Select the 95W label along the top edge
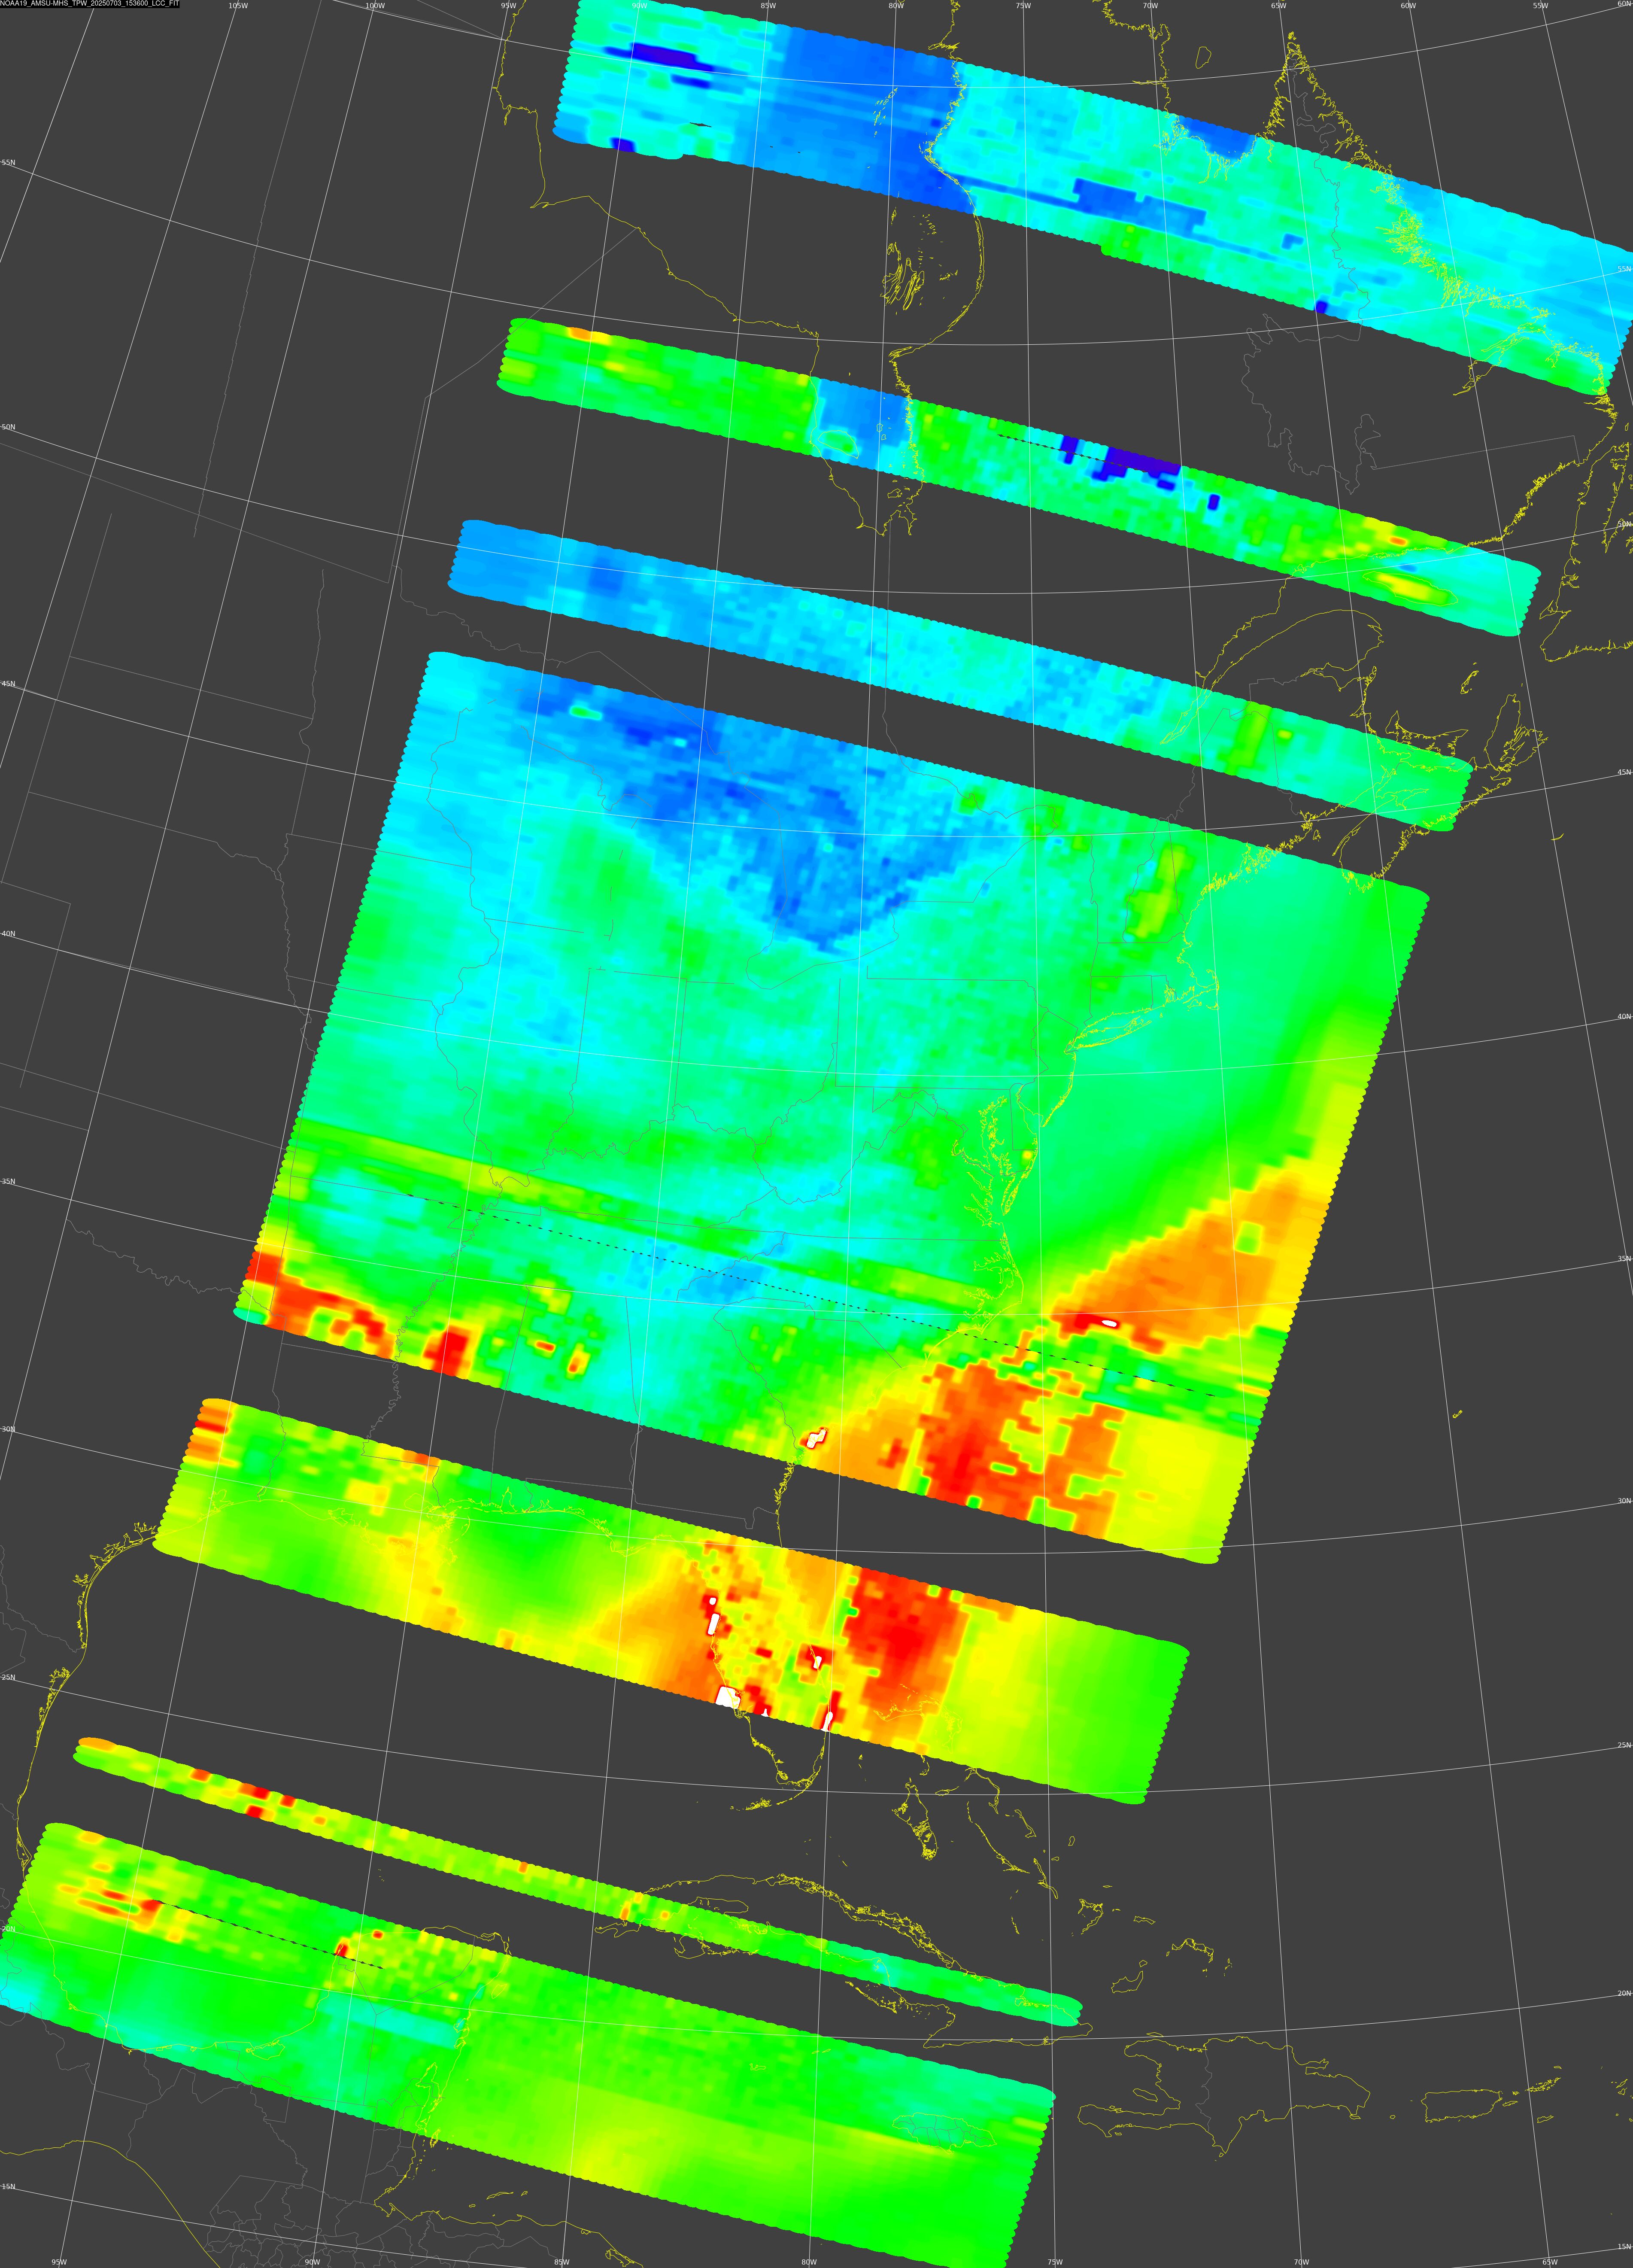The width and height of the screenshot is (1633, 2268). pos(508,6)
